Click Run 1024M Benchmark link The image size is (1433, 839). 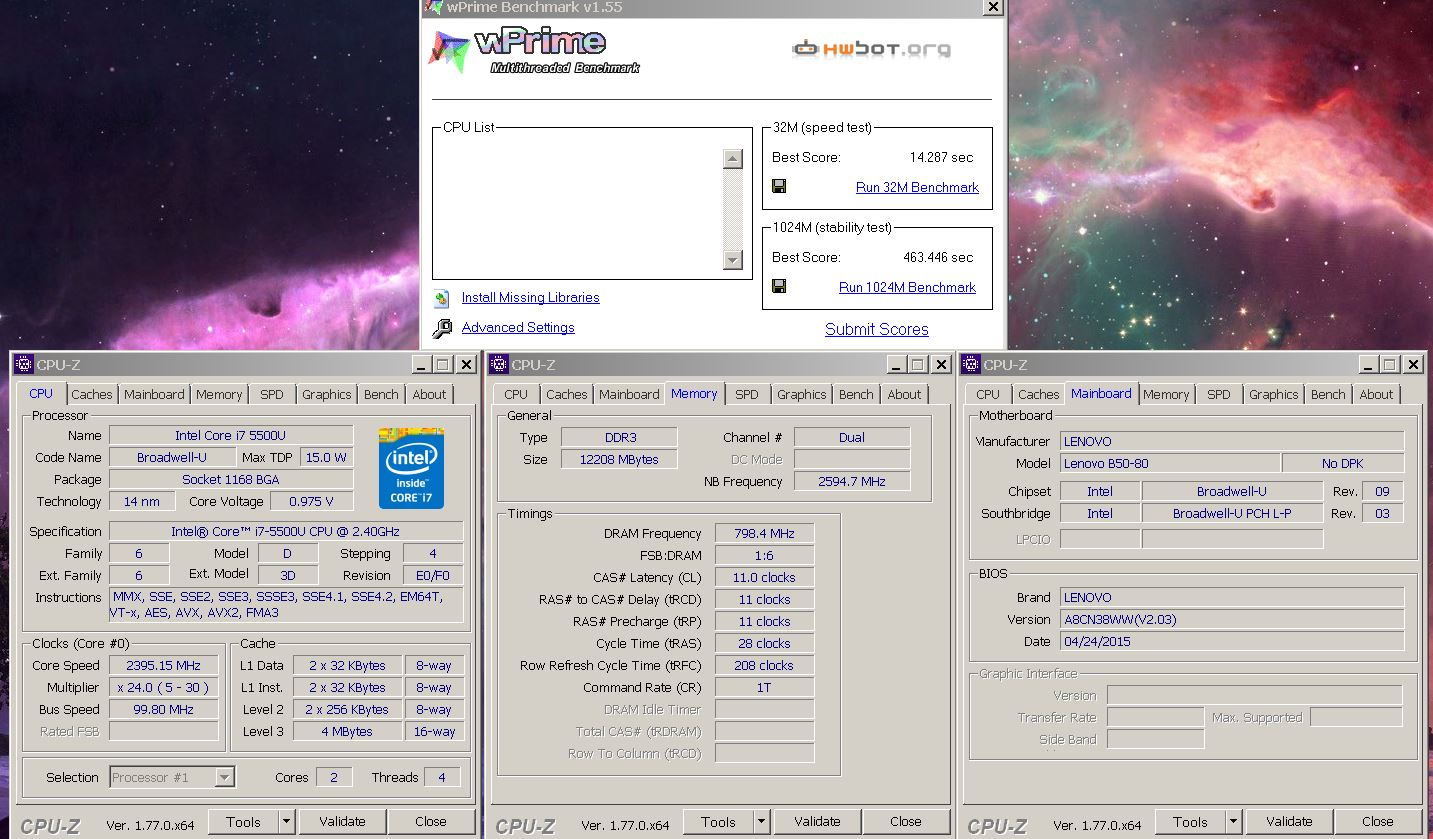tap(907, 287)
